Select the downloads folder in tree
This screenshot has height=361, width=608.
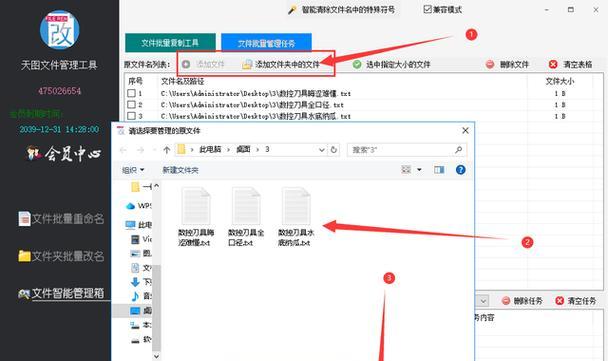coord(141,282)
